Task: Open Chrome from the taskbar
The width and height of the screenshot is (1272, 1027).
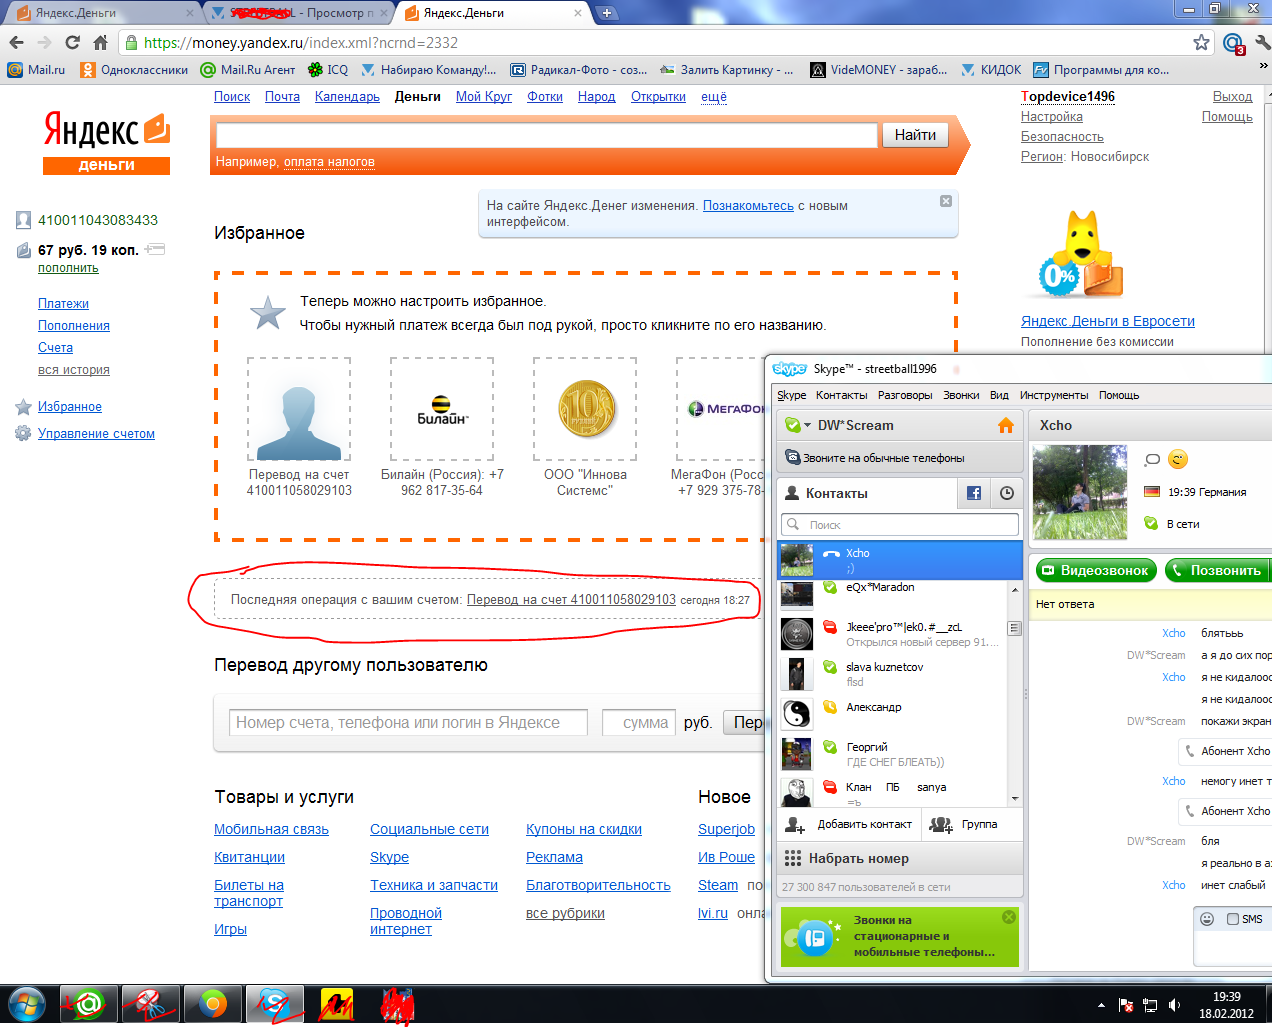Action: pos(212,1004)
